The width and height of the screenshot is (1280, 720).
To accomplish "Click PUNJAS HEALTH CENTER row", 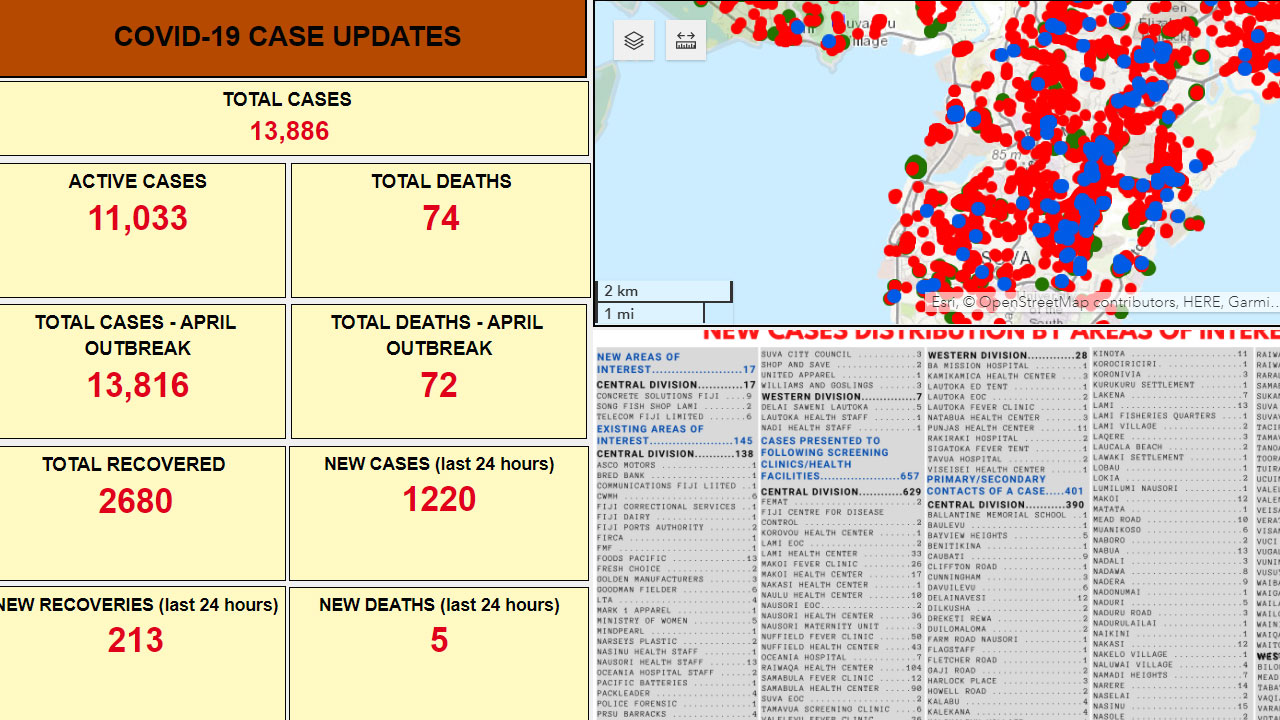I will click(x=1007, y=428).
